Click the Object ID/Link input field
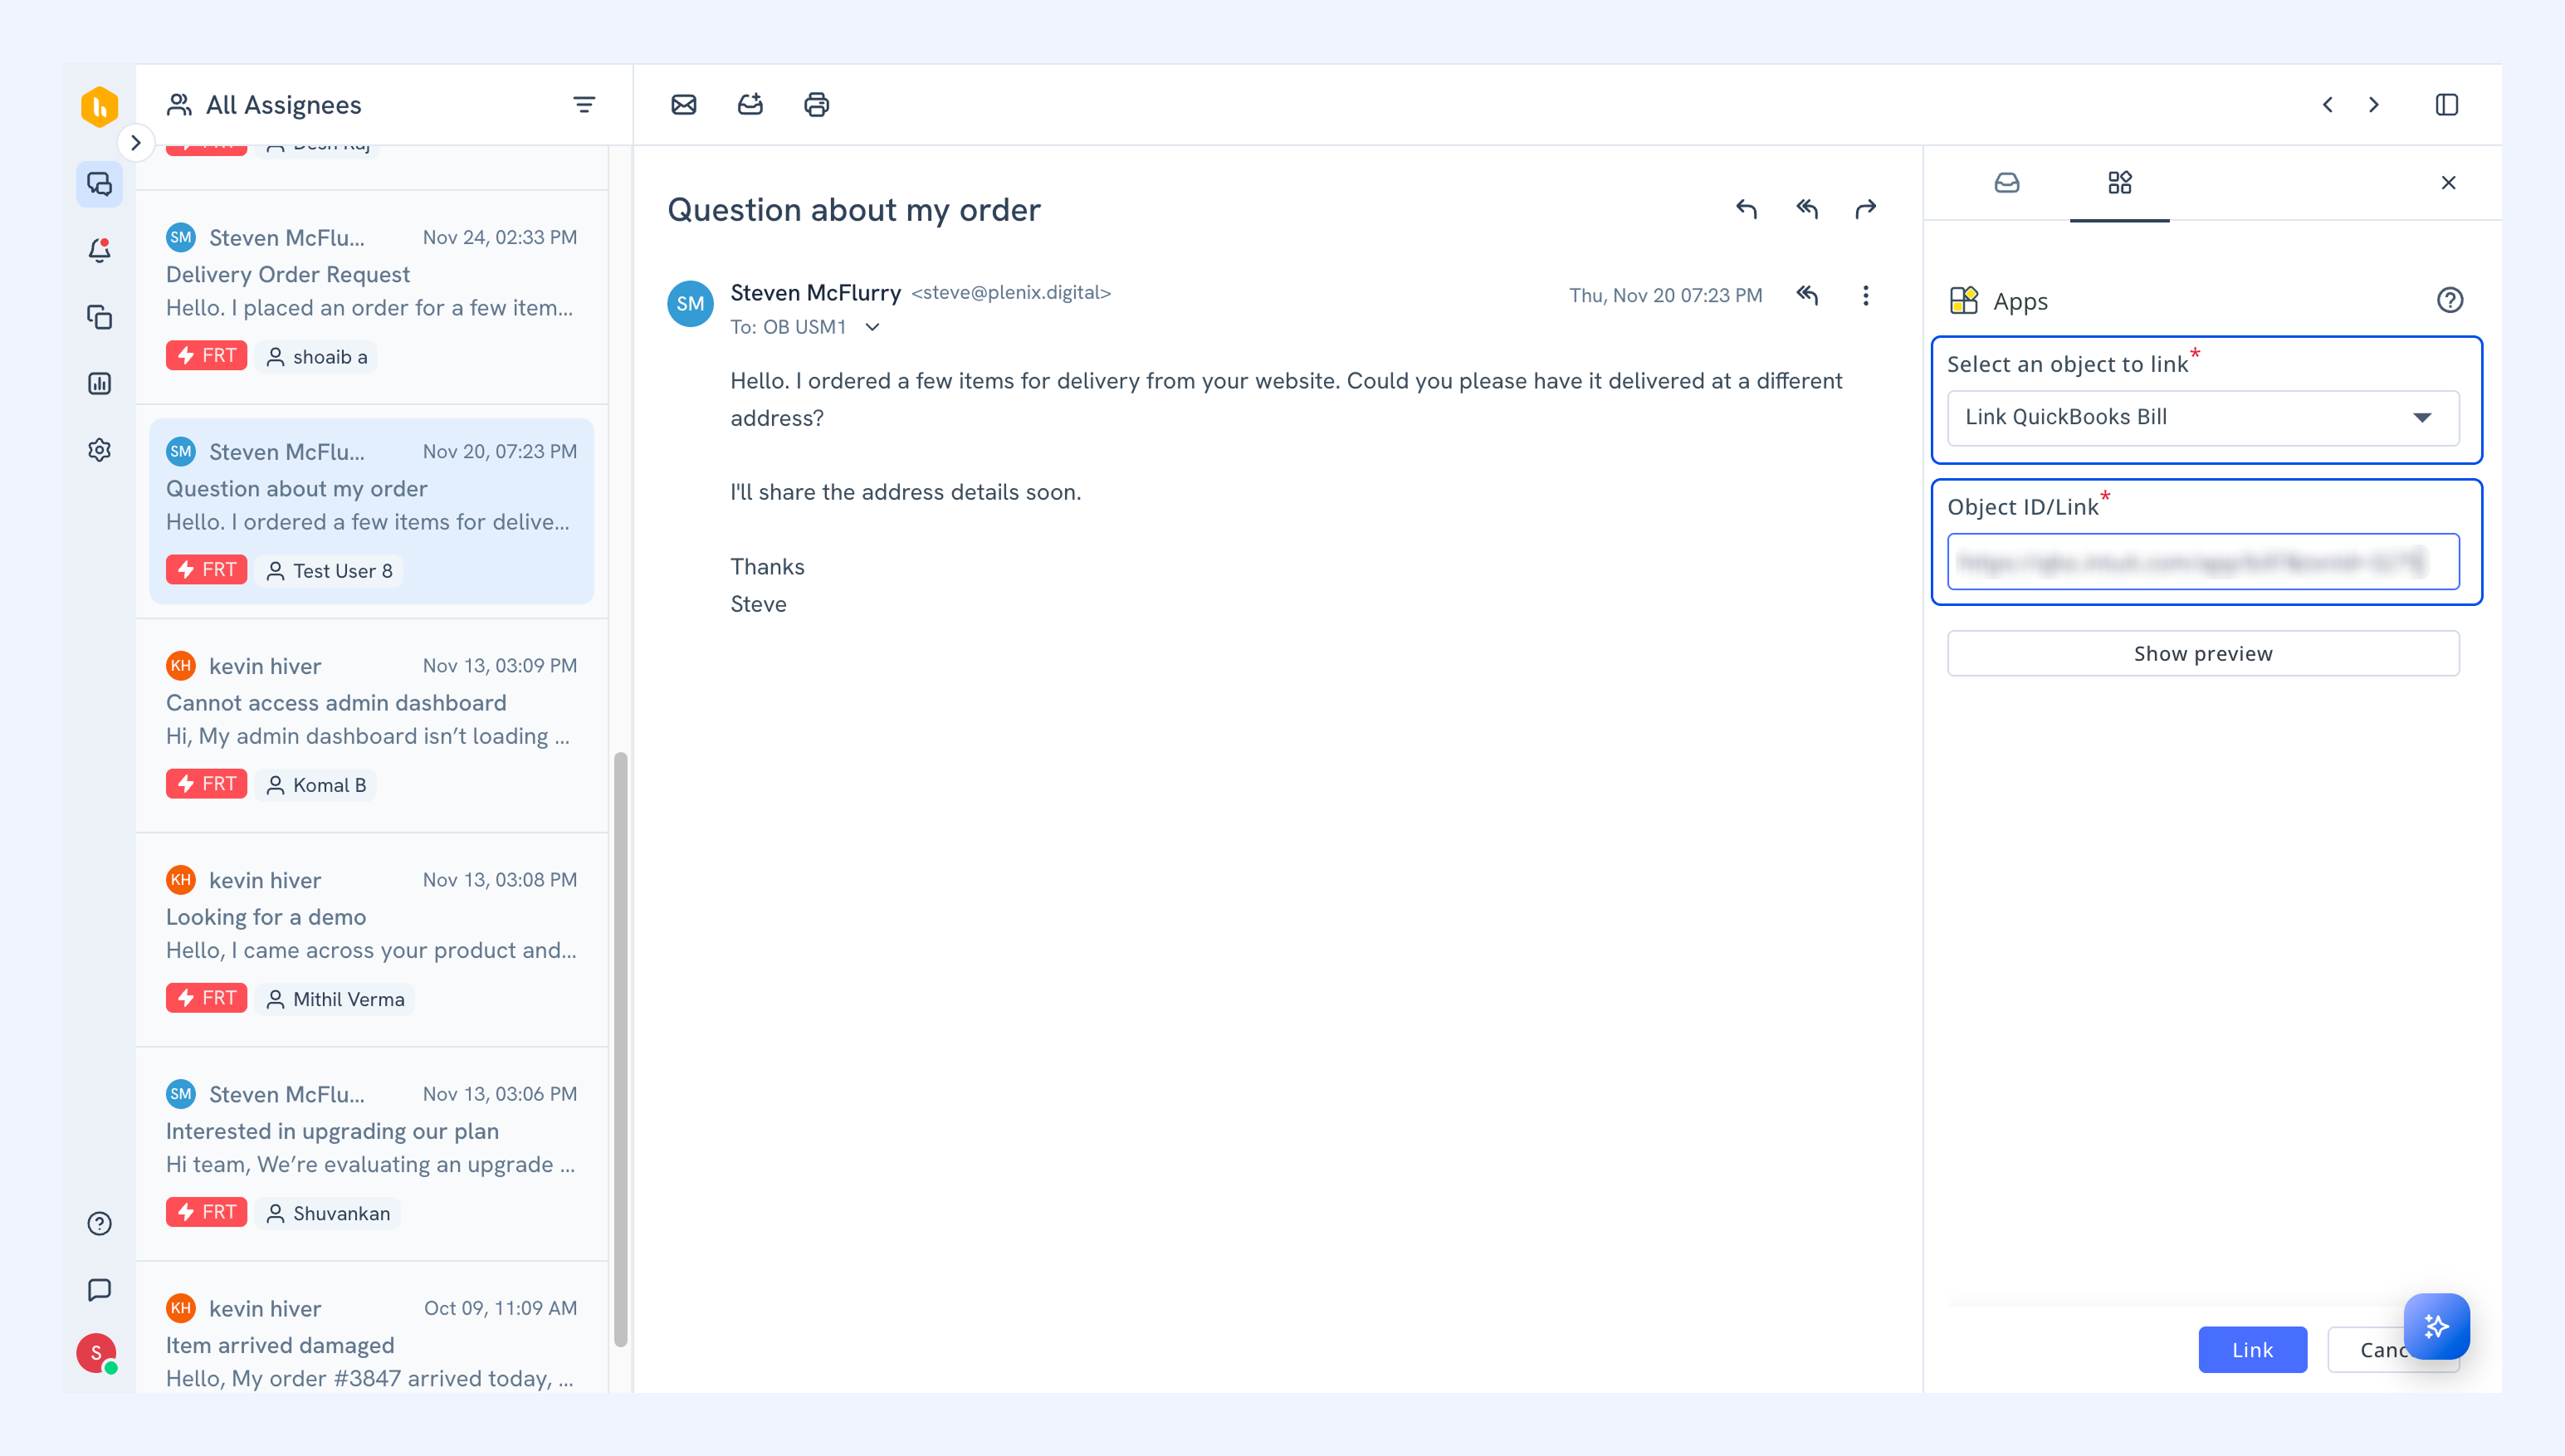Screen dimensions: 2565x1456 [x=2202, y=561]
